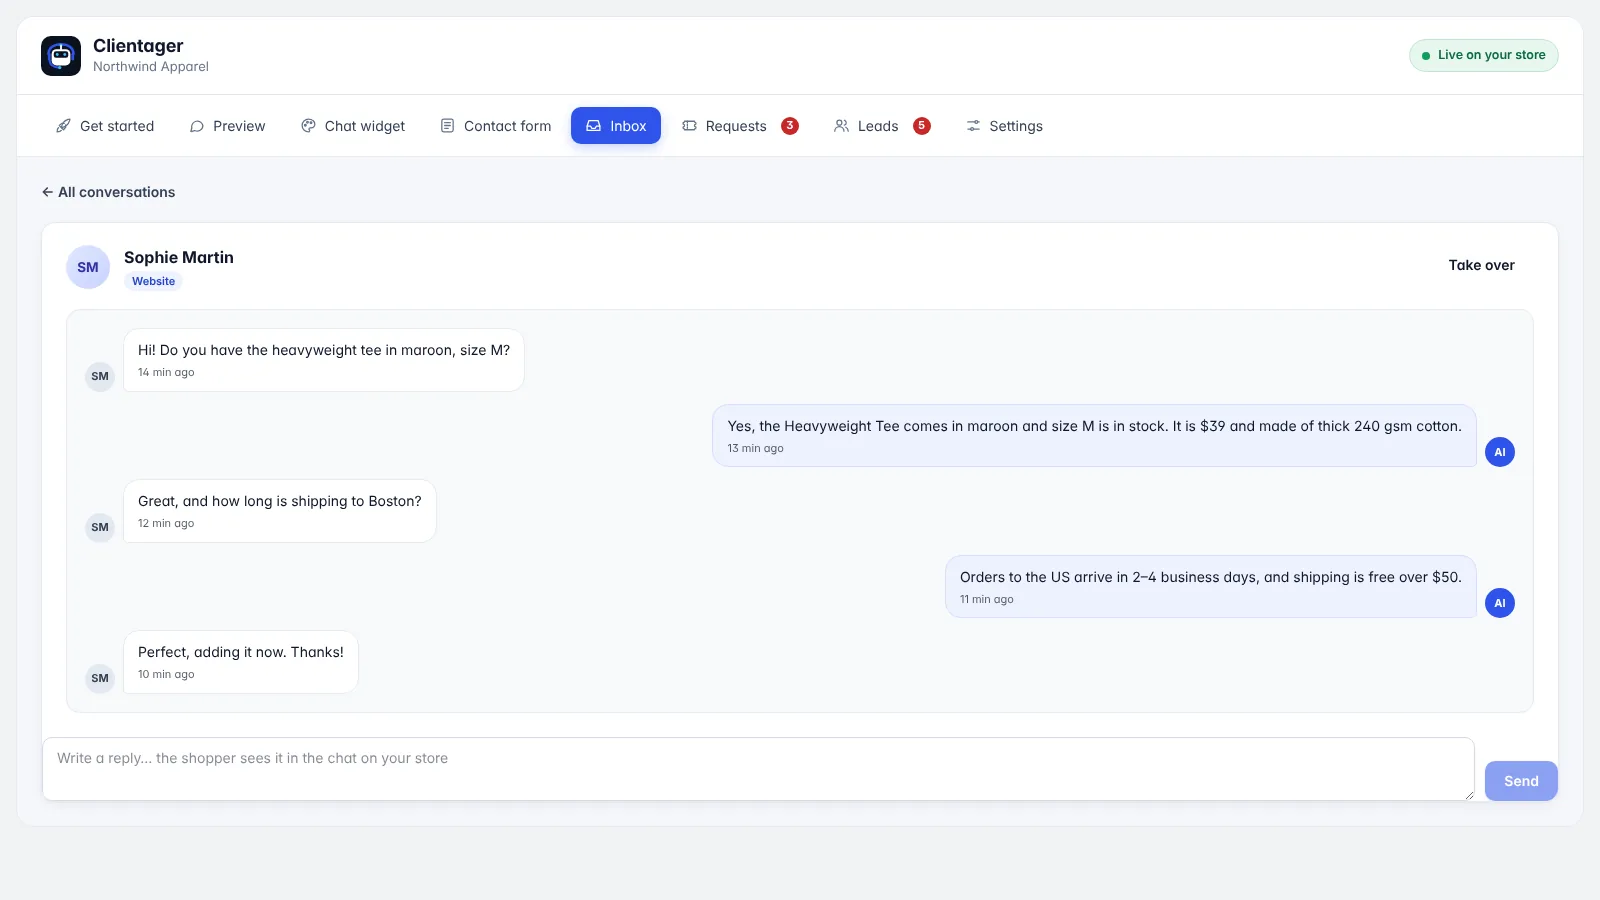Click the speech bubble icon beside Preview

tap(197, 126)
